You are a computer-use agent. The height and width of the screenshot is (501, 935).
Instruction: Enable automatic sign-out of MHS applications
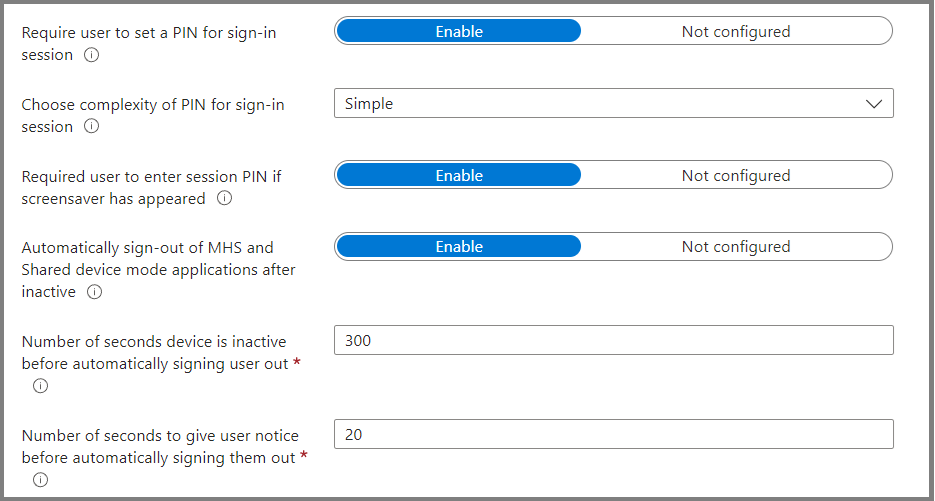coord(459,247)
